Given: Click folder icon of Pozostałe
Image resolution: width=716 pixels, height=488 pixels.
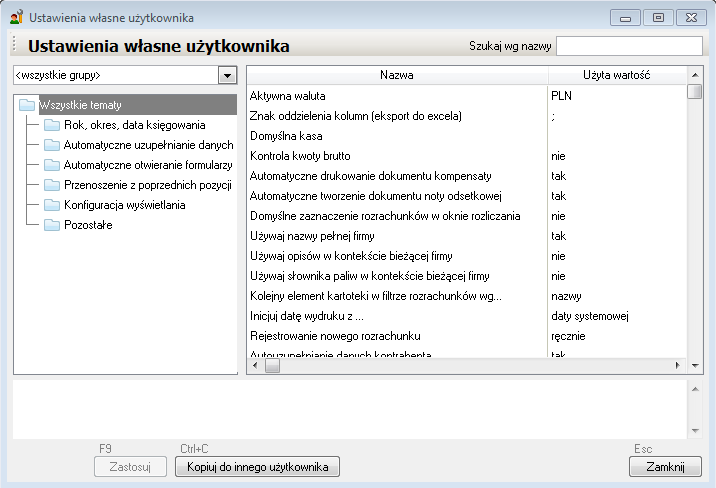Looking at the screenshot, I should pyautogui.click(x=52, y=225).
